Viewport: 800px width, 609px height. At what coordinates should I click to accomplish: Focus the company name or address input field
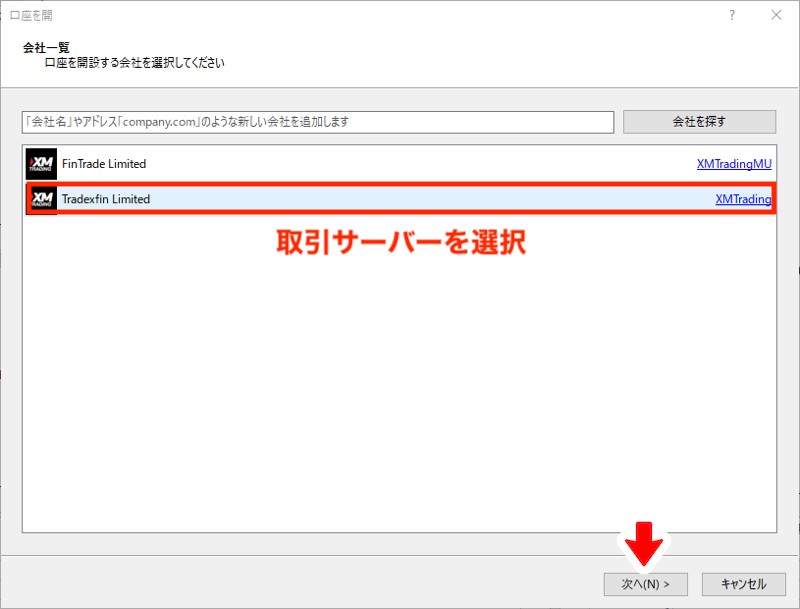pyautogui.click(x=318, y=122)
